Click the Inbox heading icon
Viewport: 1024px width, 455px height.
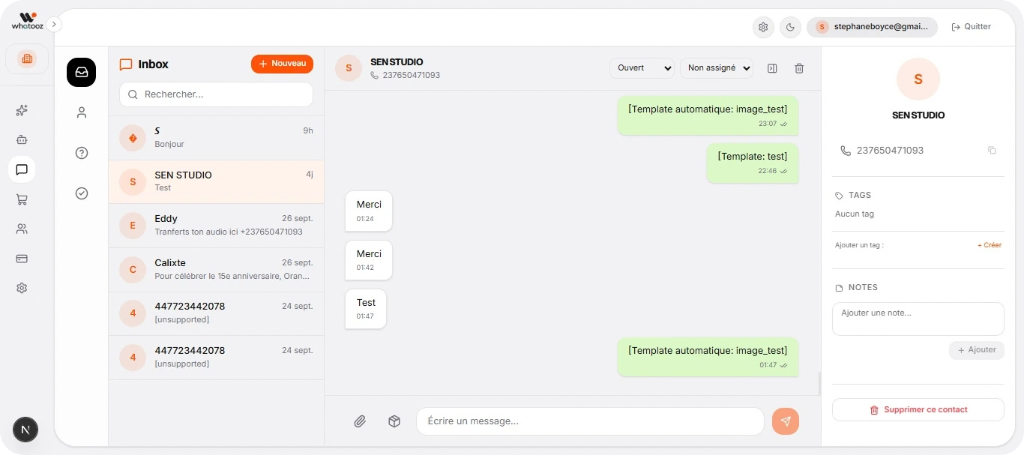pos(126,65)
